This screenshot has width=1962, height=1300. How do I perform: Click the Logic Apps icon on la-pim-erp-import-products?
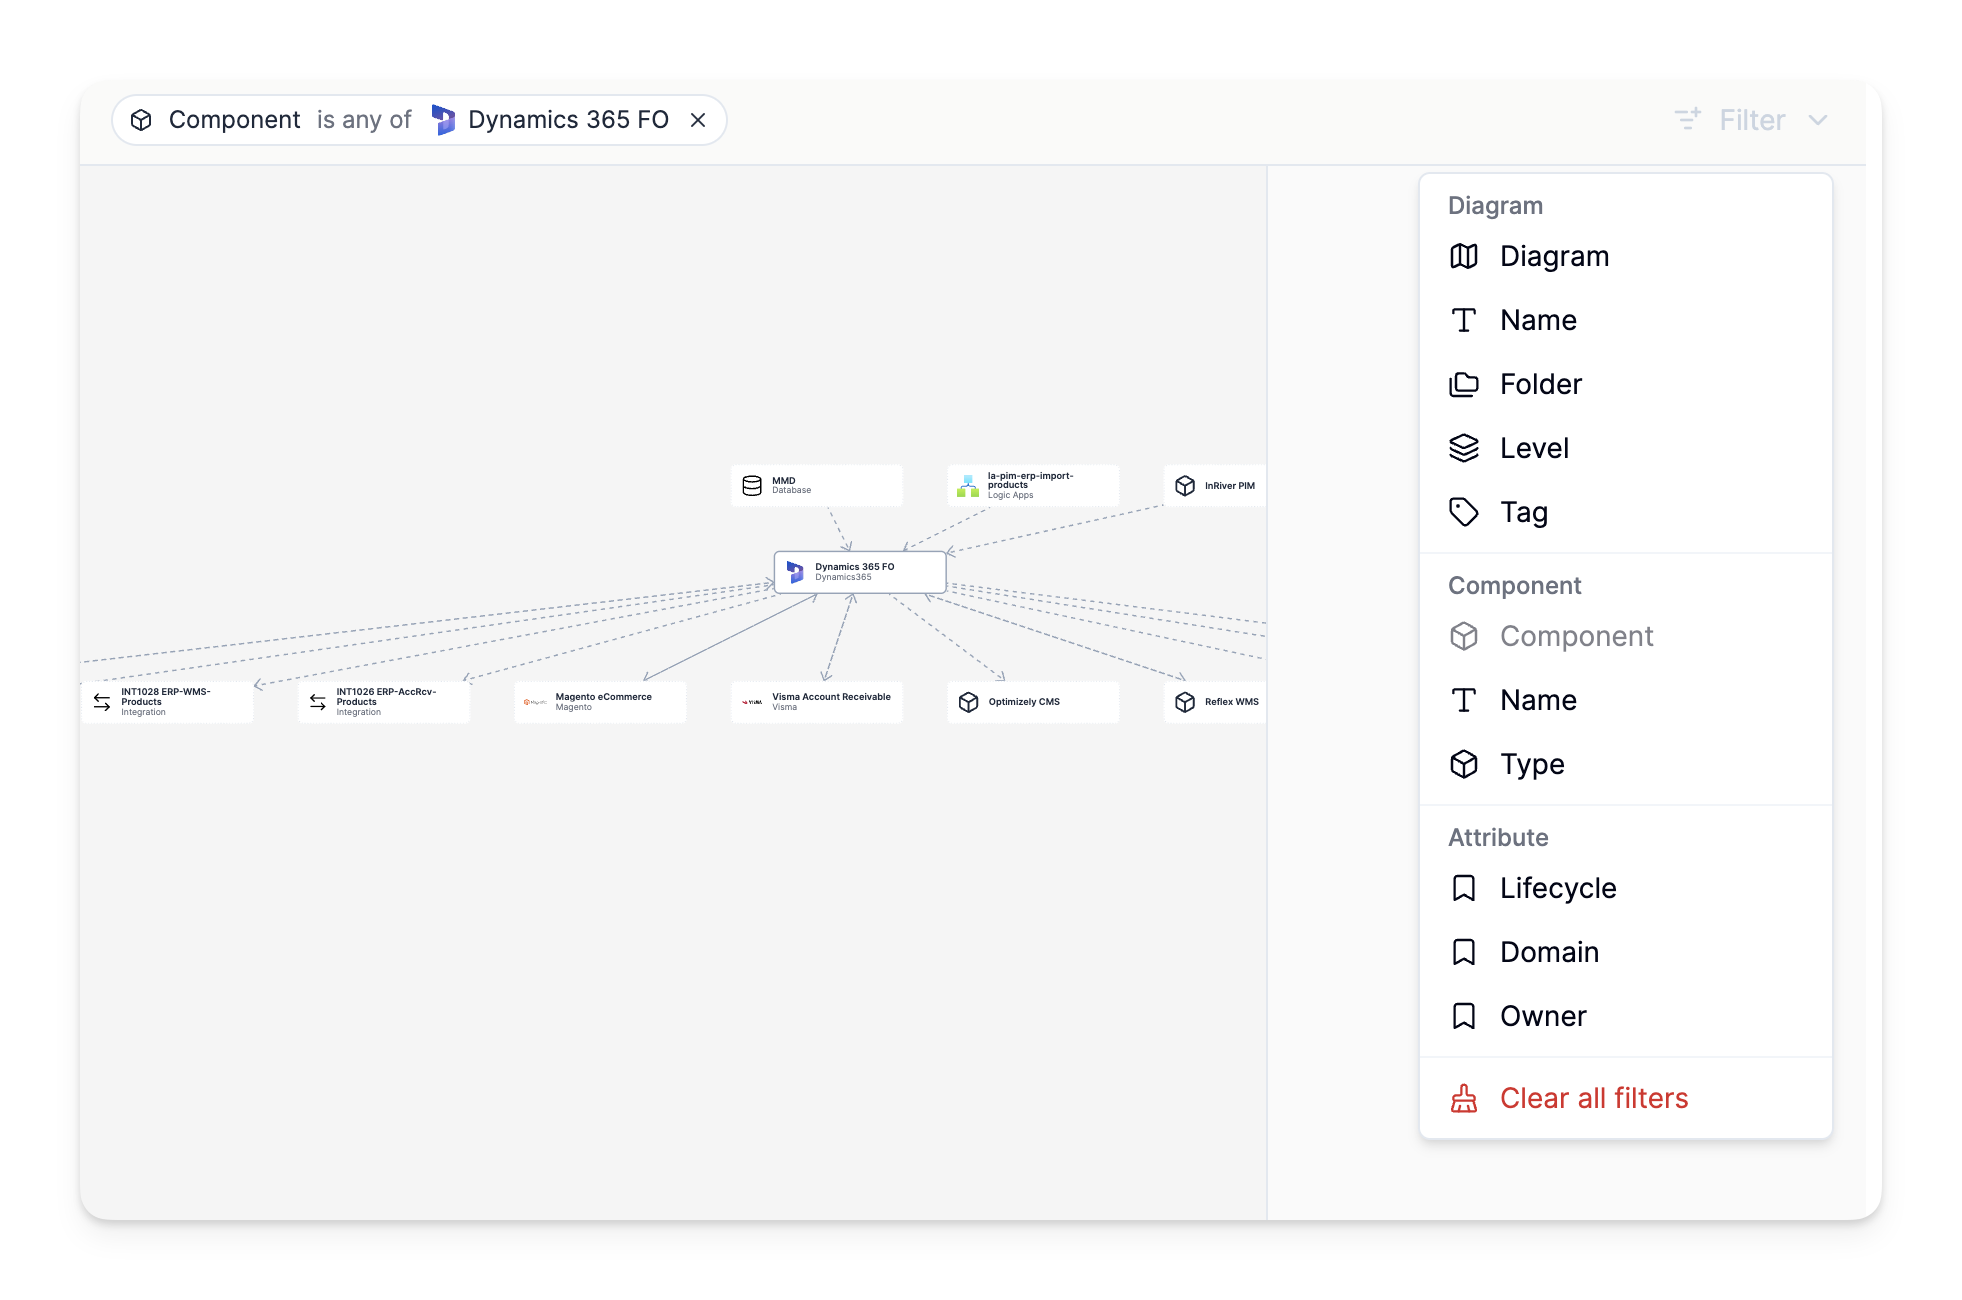pyautogui.click(x=968, y=486)
